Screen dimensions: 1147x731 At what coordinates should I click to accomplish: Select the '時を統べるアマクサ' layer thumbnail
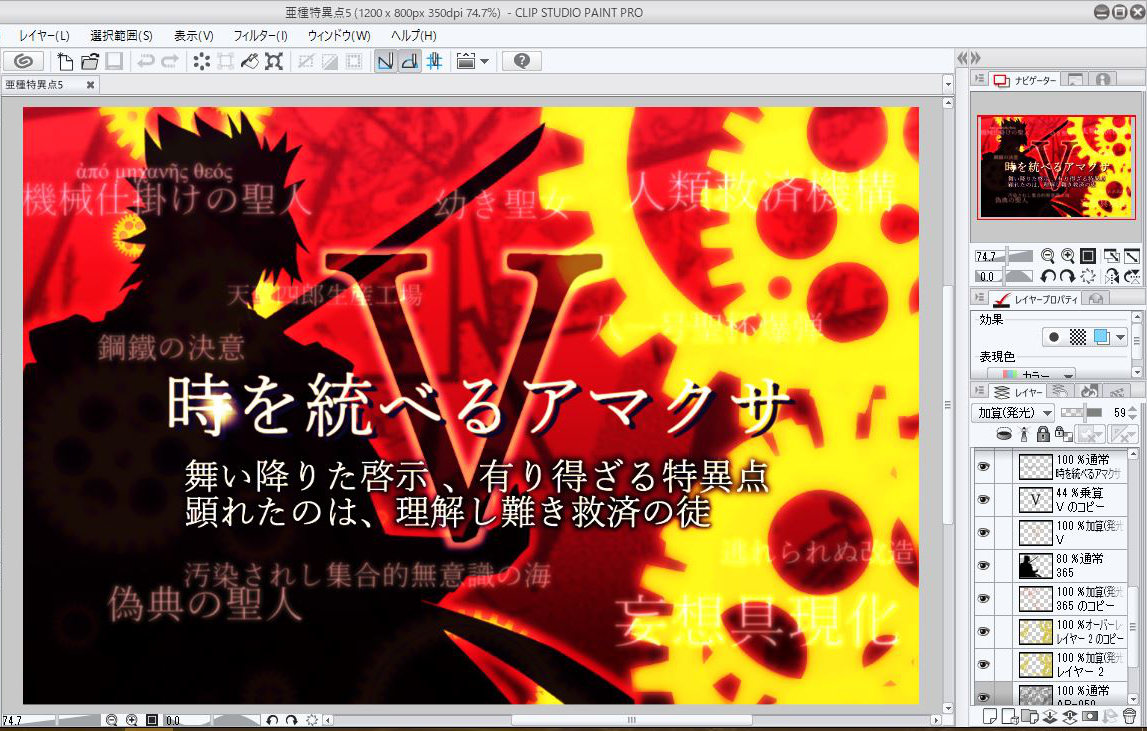[x=1035, y=466]
